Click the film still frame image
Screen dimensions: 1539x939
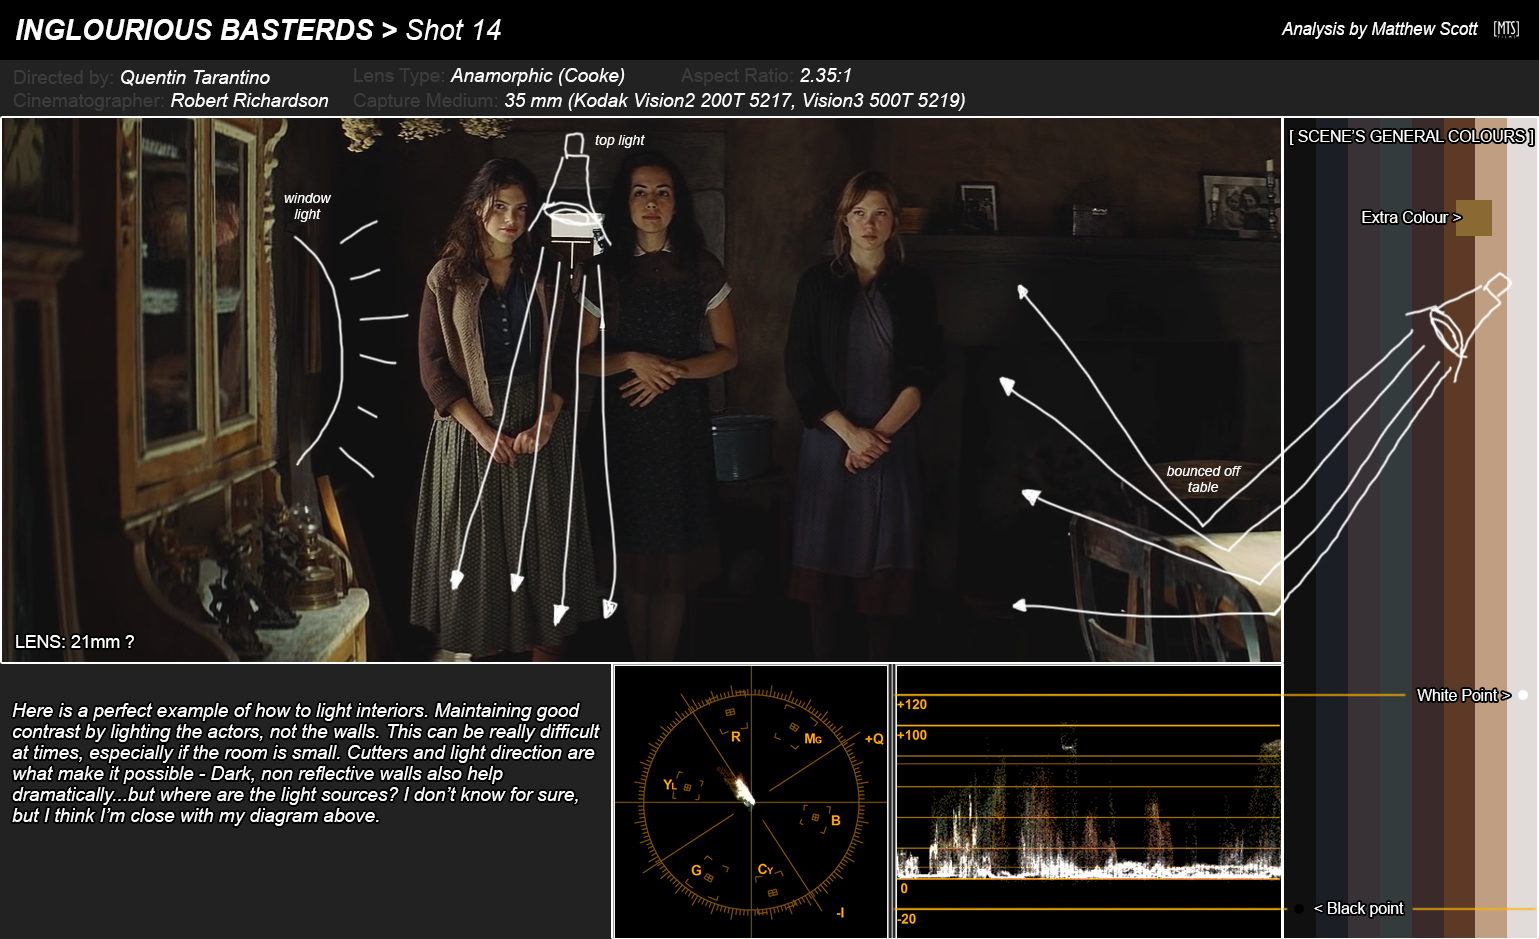tap(641, 390)
